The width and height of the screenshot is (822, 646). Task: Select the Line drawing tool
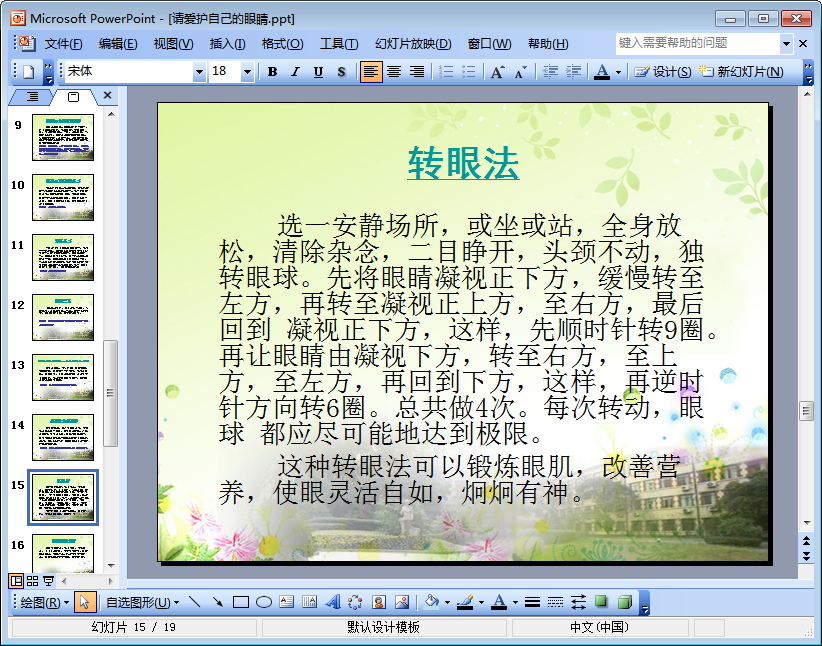click(194, 602)
